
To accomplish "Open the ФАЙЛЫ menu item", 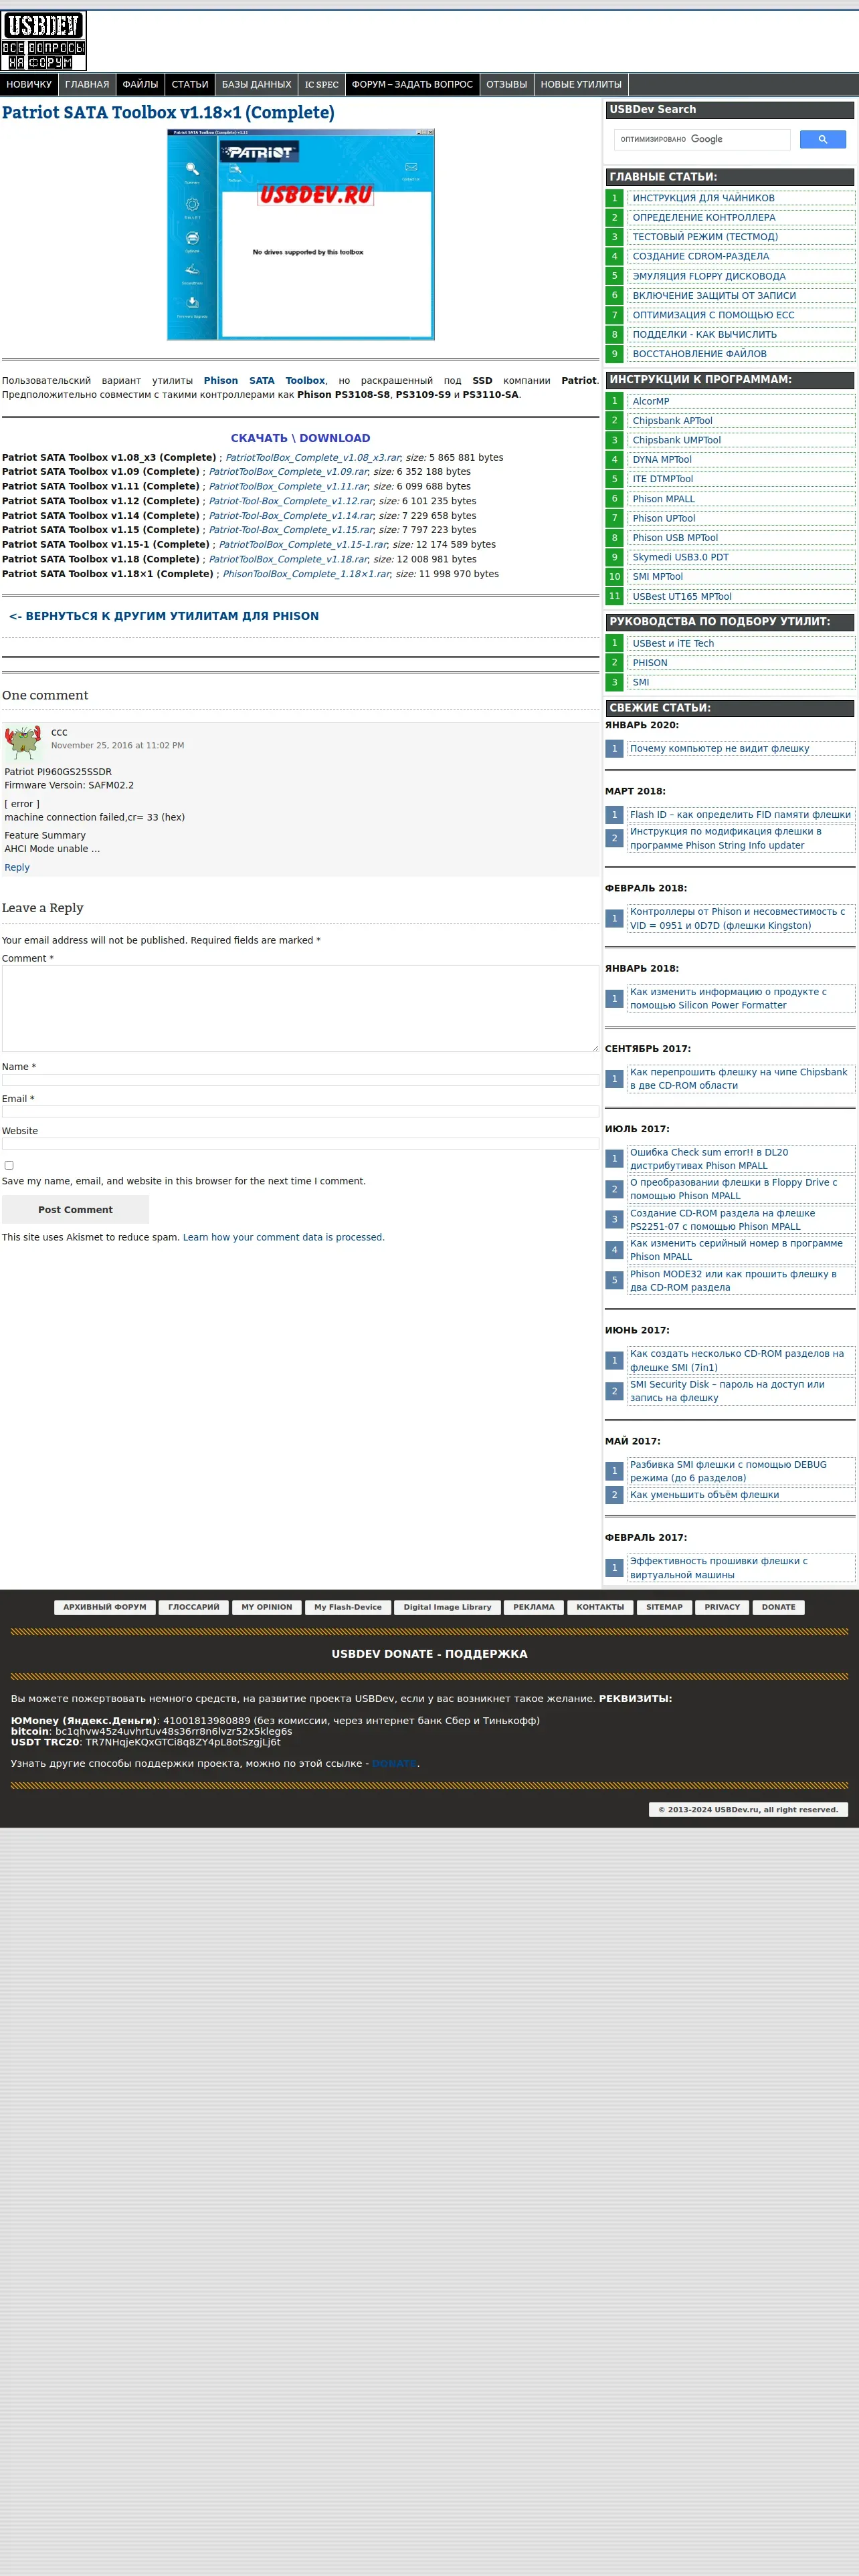I will coord(140,85).
